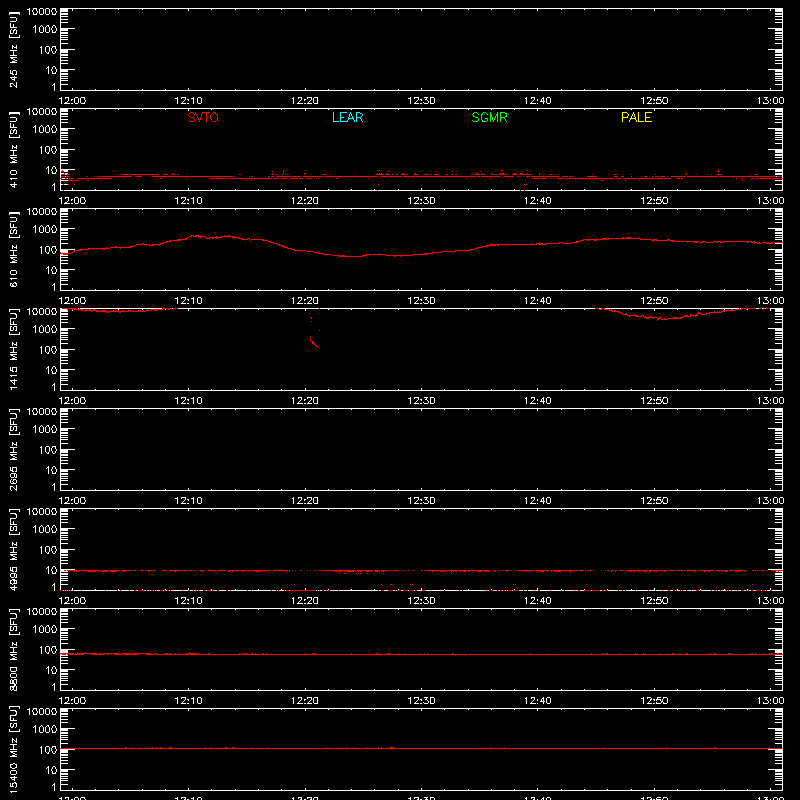Click the 1000 y-axis value in the 2695 MHz panel
The image size is (800, 800).
[x=45, y=430]
